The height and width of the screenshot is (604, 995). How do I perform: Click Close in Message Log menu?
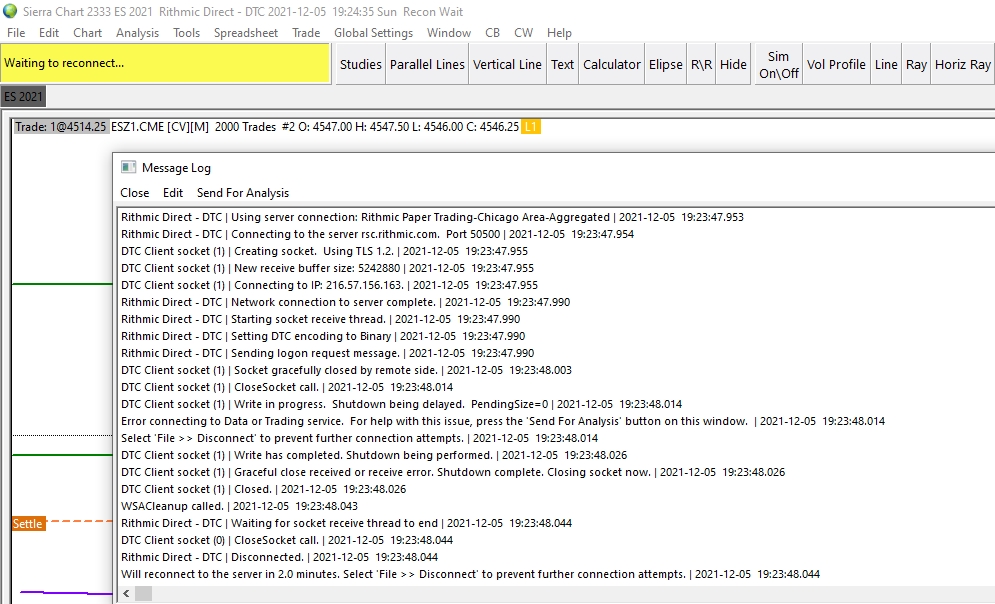point(135,193)
